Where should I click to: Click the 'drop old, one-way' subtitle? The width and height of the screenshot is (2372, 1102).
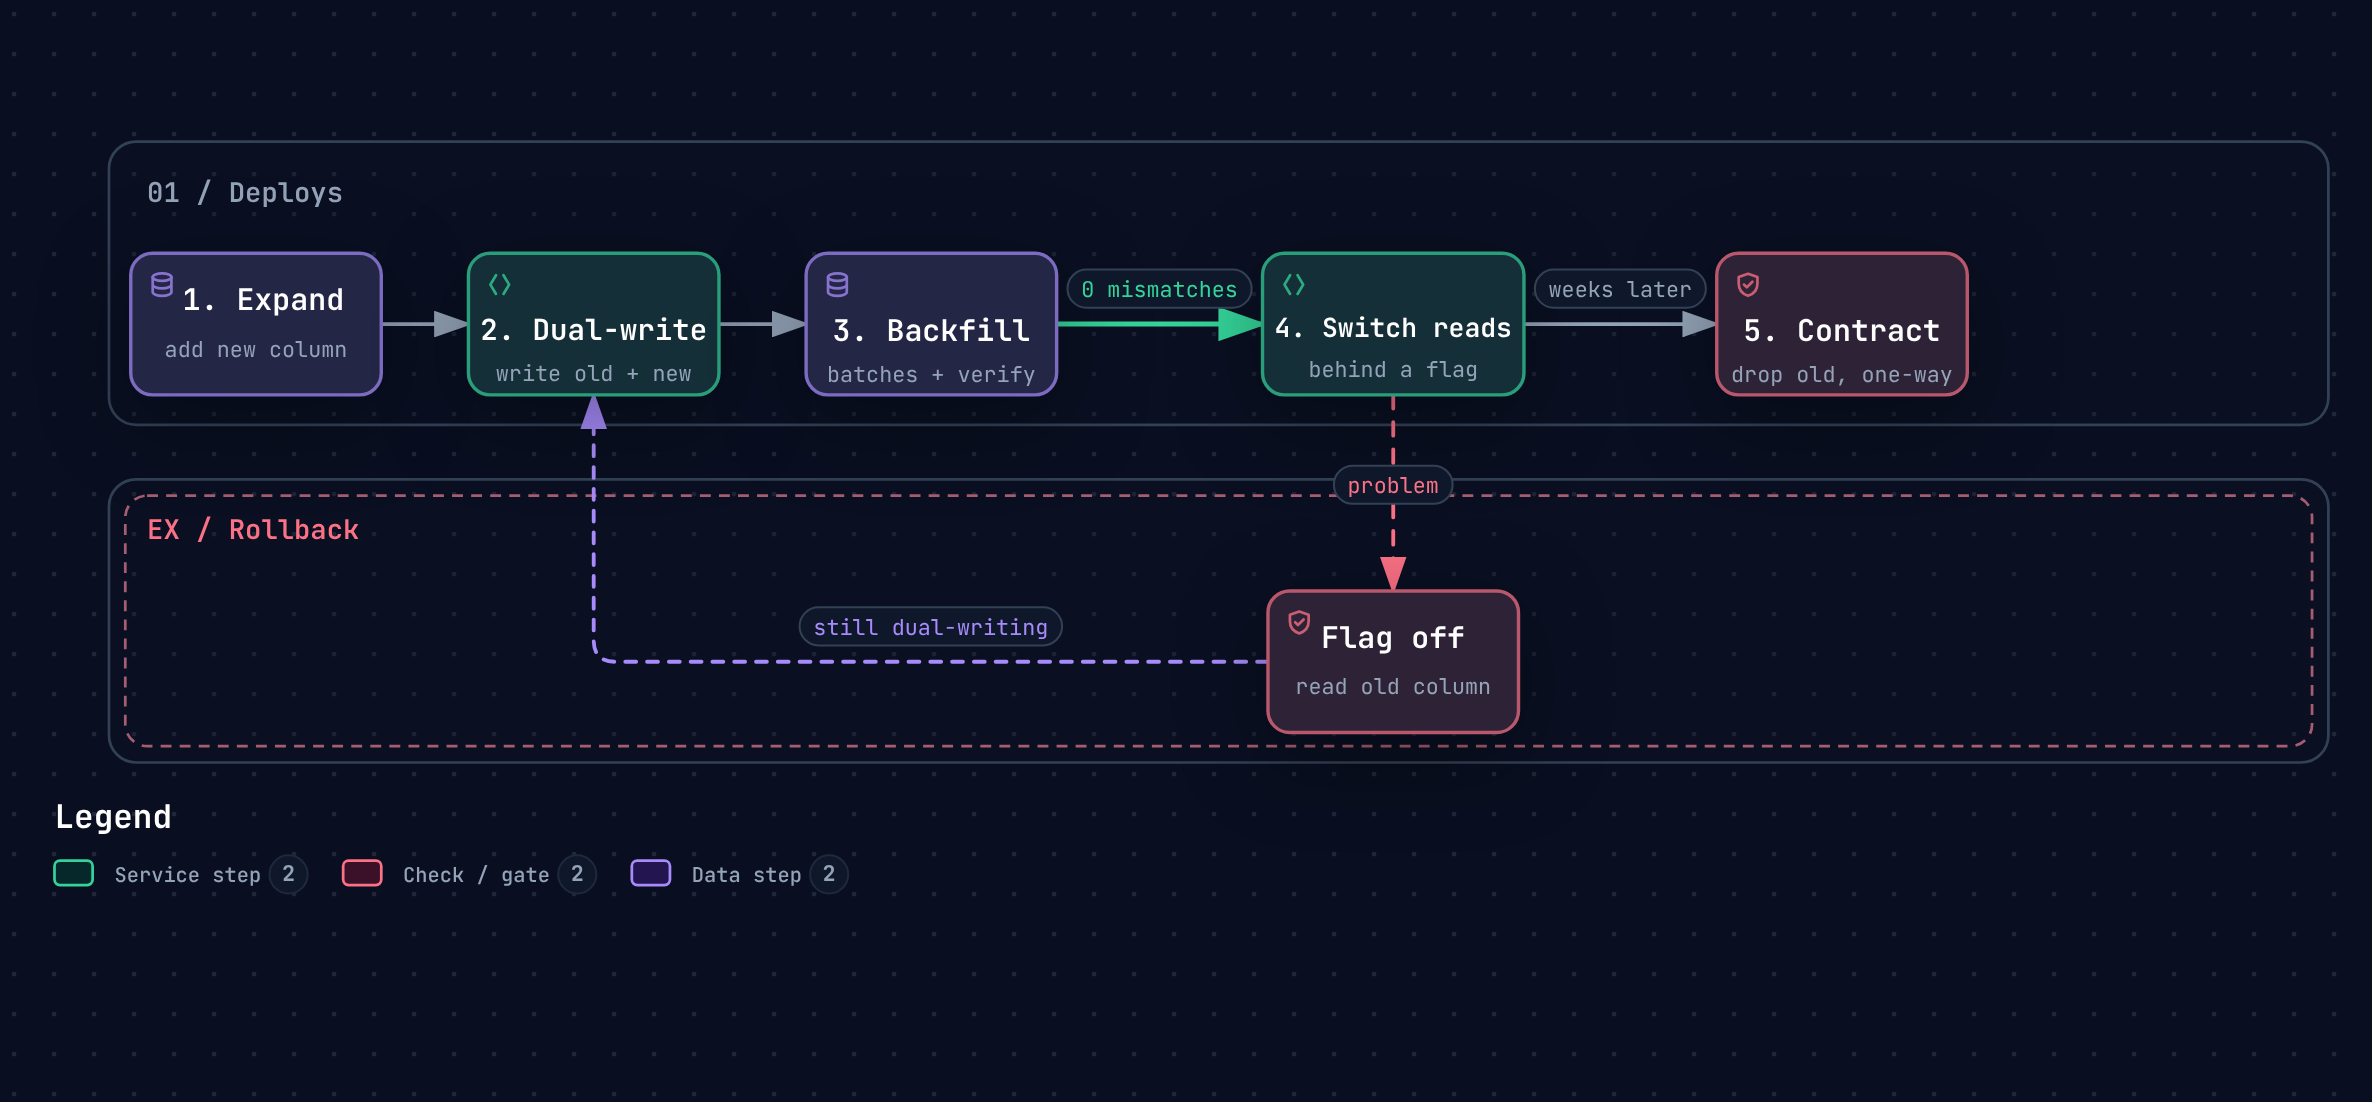[1842, 375]
